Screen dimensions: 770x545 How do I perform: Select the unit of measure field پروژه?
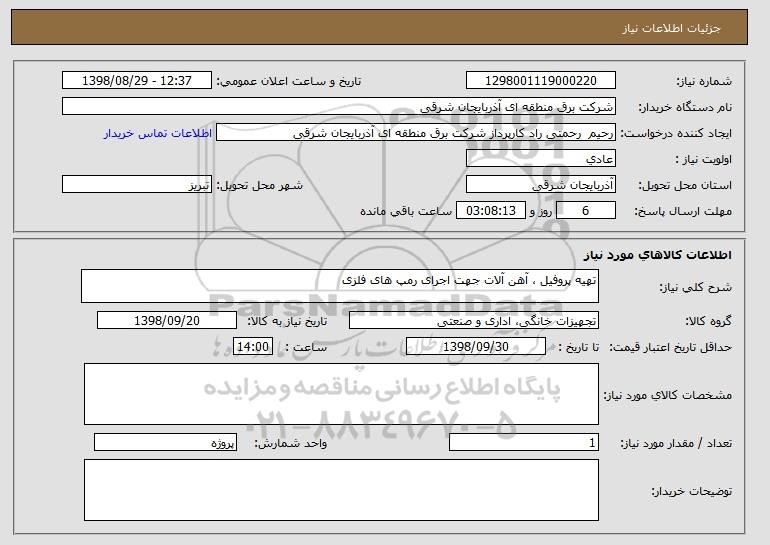[165, 442]
